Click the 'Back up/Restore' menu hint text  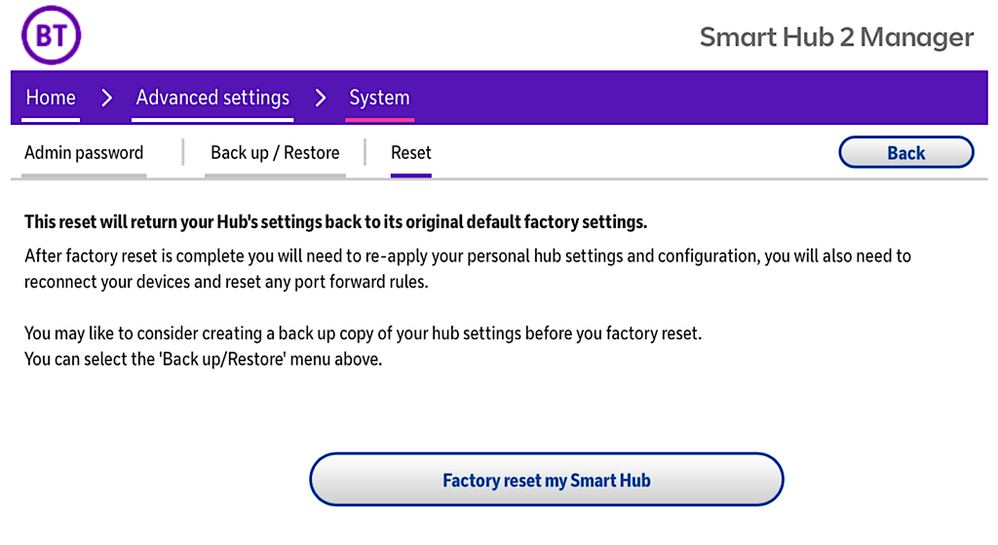(x=203, y=359)
